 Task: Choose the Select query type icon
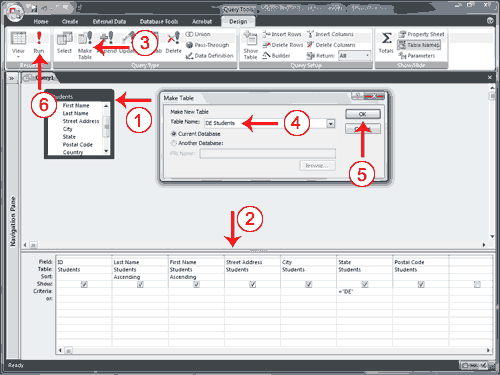[64, 42]
